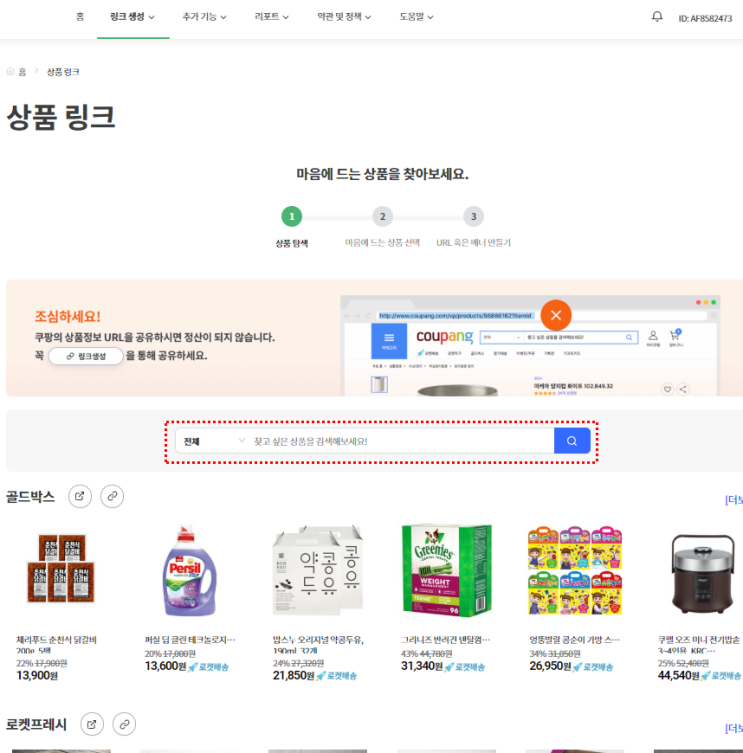
Task: Click the blue search magnifier button
Action: point(572,441)
